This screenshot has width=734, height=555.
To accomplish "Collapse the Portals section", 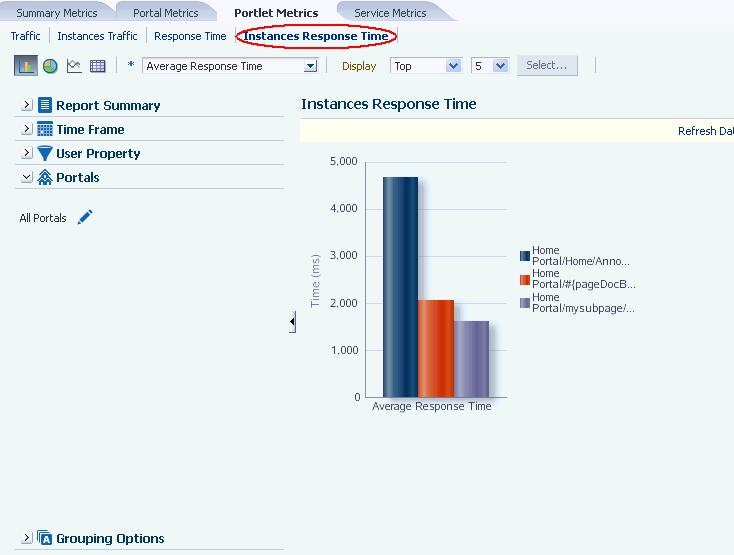I will point(27,177).
